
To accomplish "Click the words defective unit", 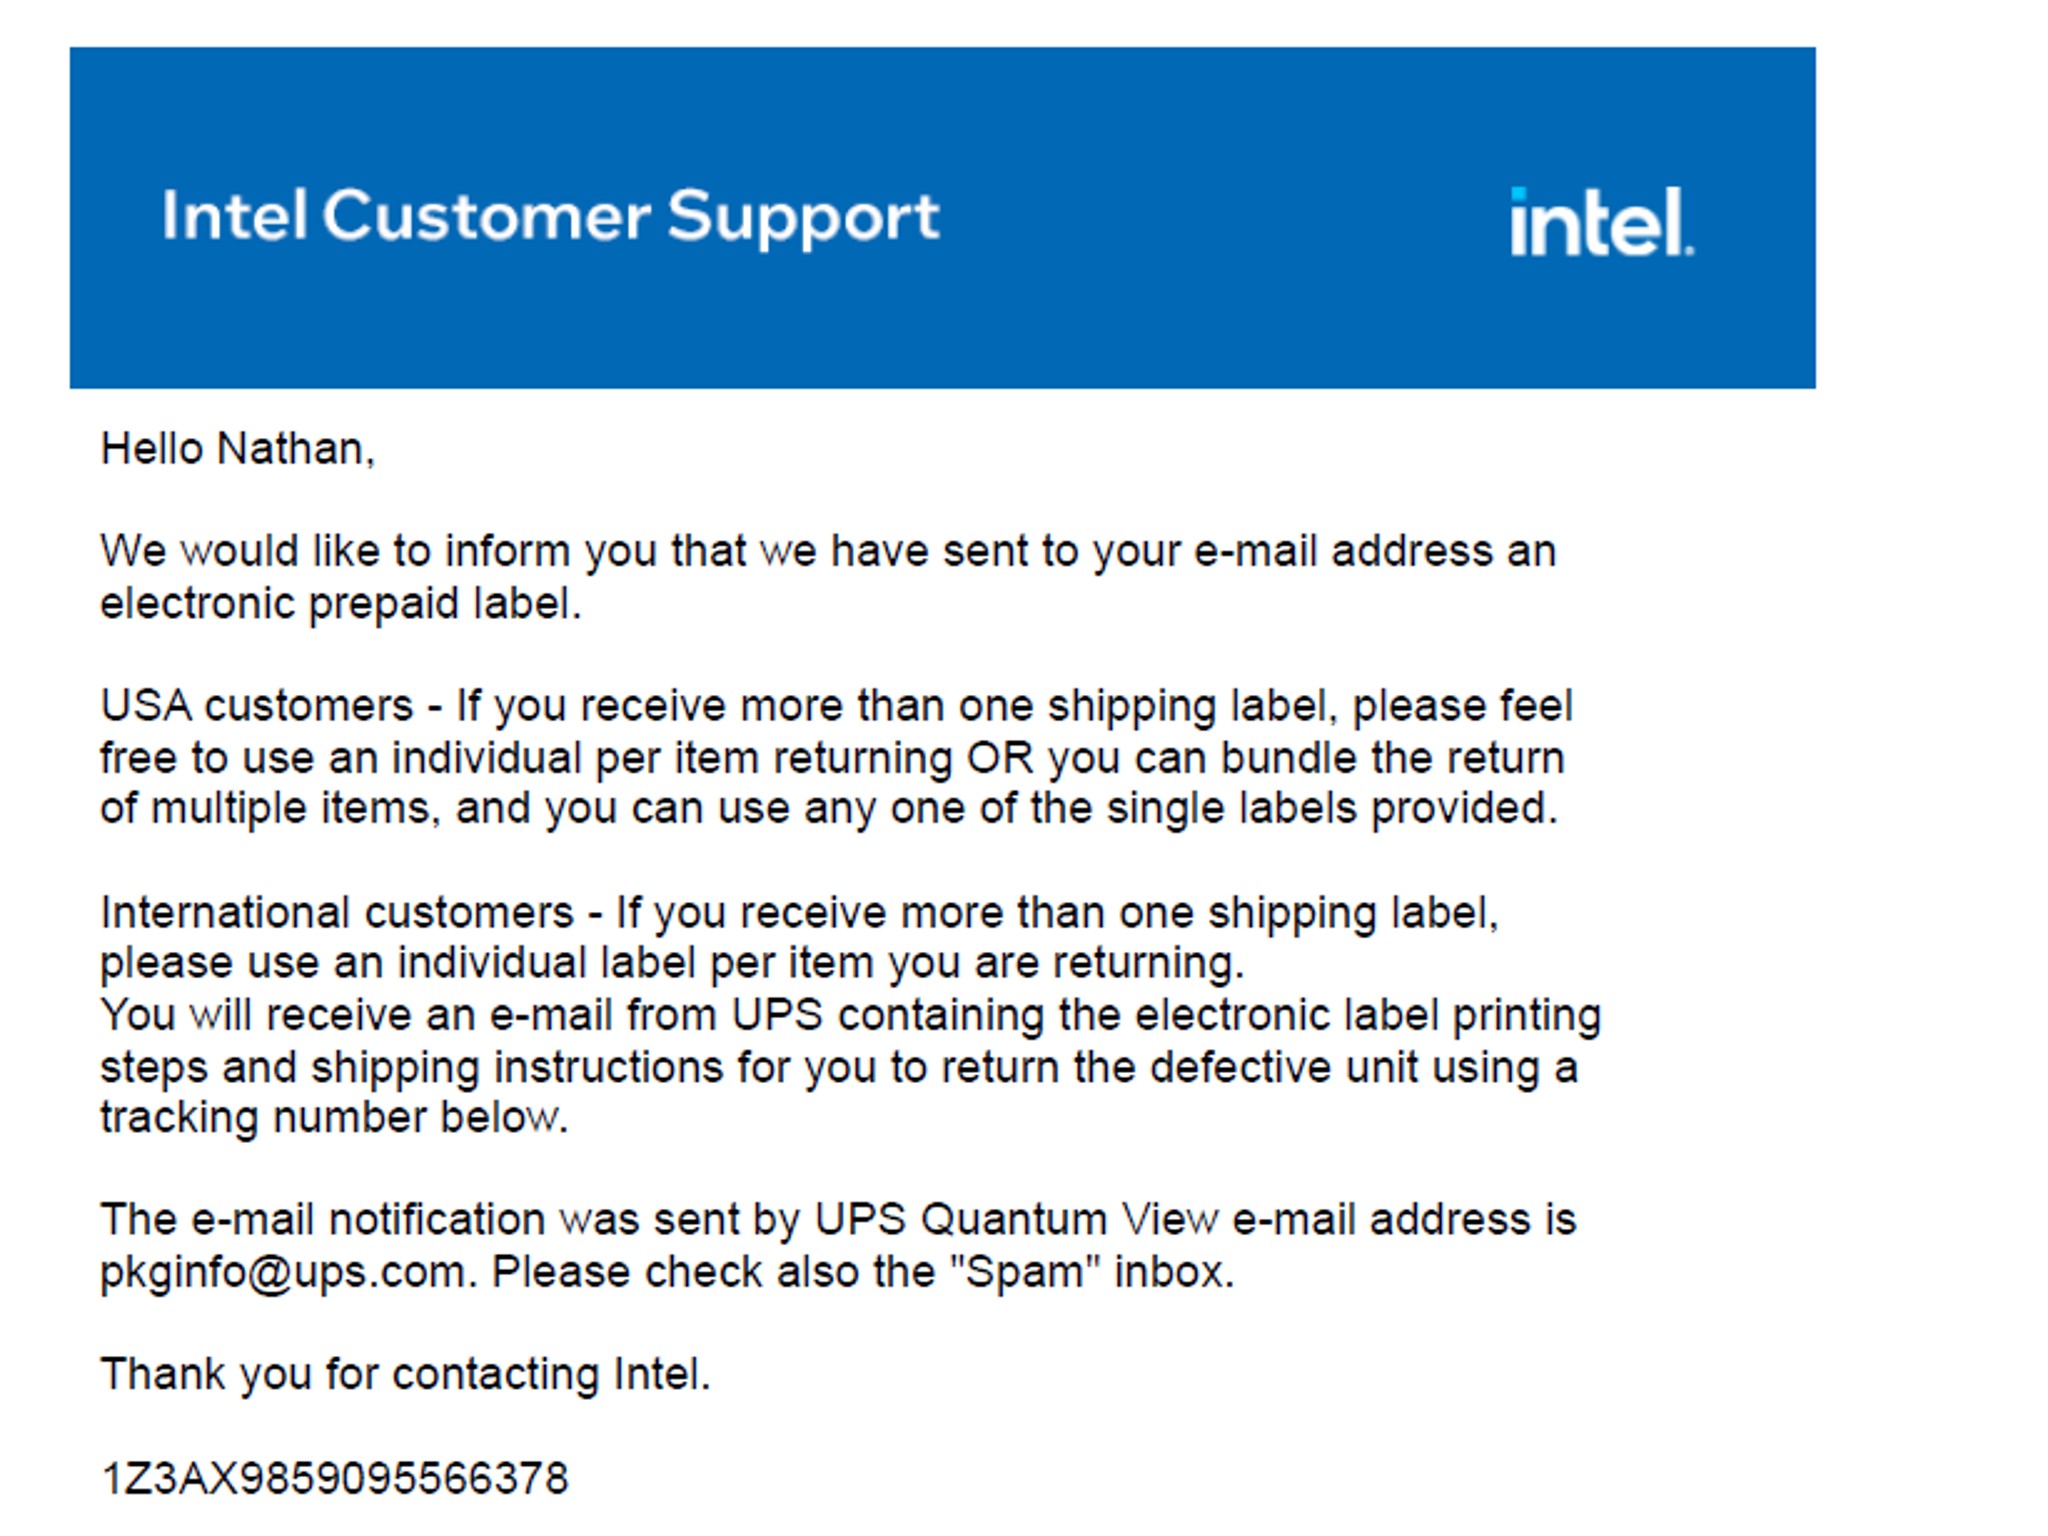I will point(1284,1067).
